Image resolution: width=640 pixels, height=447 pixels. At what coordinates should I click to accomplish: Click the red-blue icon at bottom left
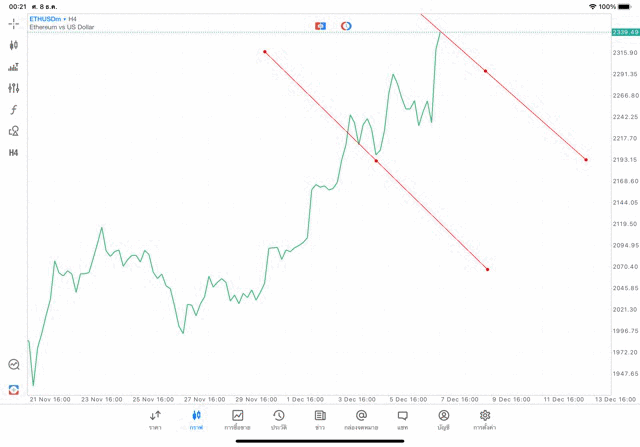[x=14, y=389]
